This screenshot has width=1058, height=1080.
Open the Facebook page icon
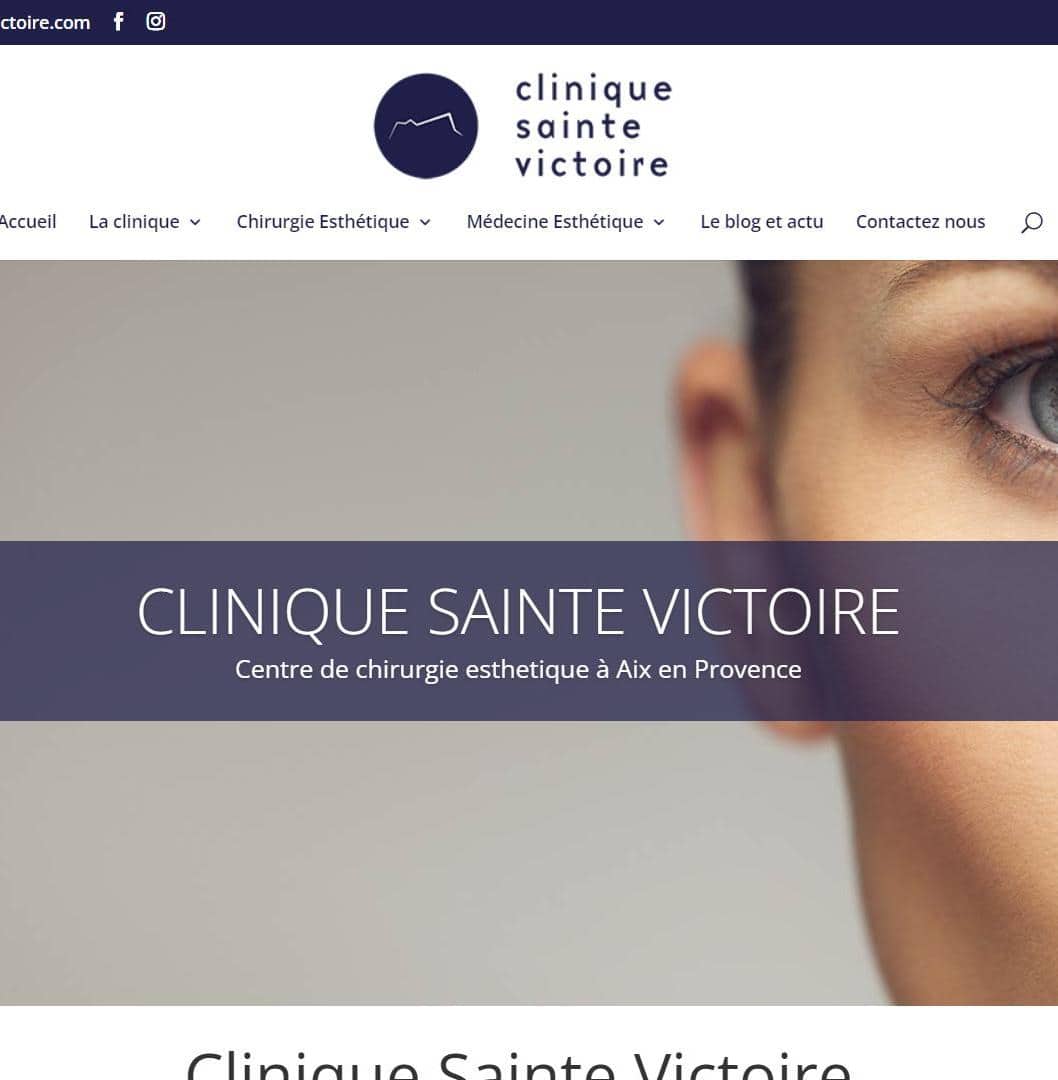(118, 21)
